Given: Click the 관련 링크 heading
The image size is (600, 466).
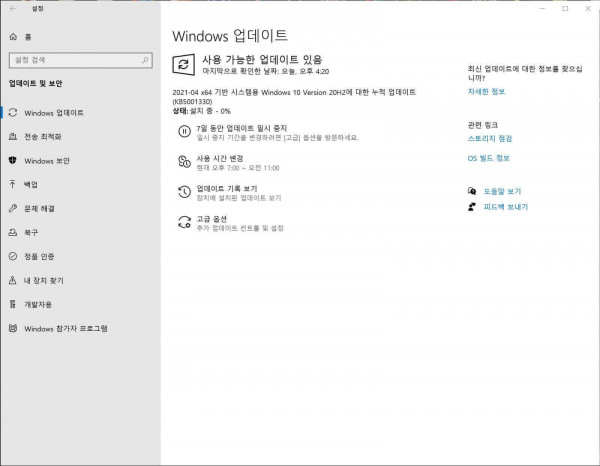Looking at the screenshot, I should pyautogui.click(x=483, y=125).
